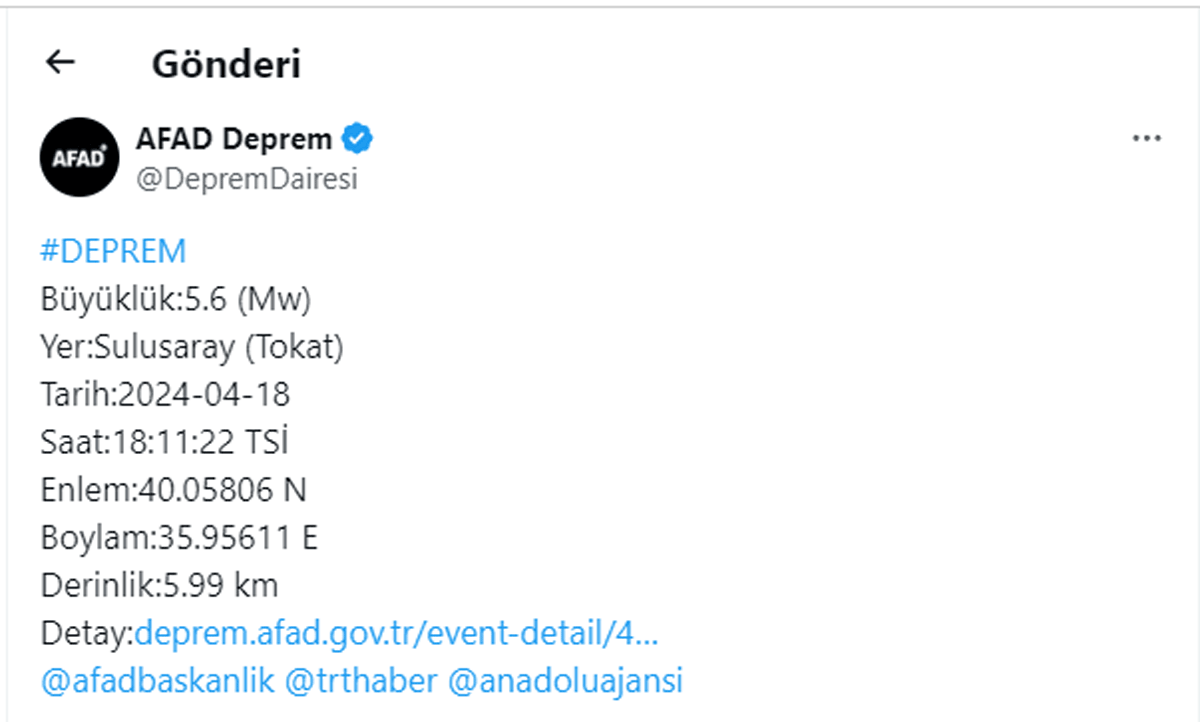Click the blue verified badge
The image size is (1200, 722).
357,138
